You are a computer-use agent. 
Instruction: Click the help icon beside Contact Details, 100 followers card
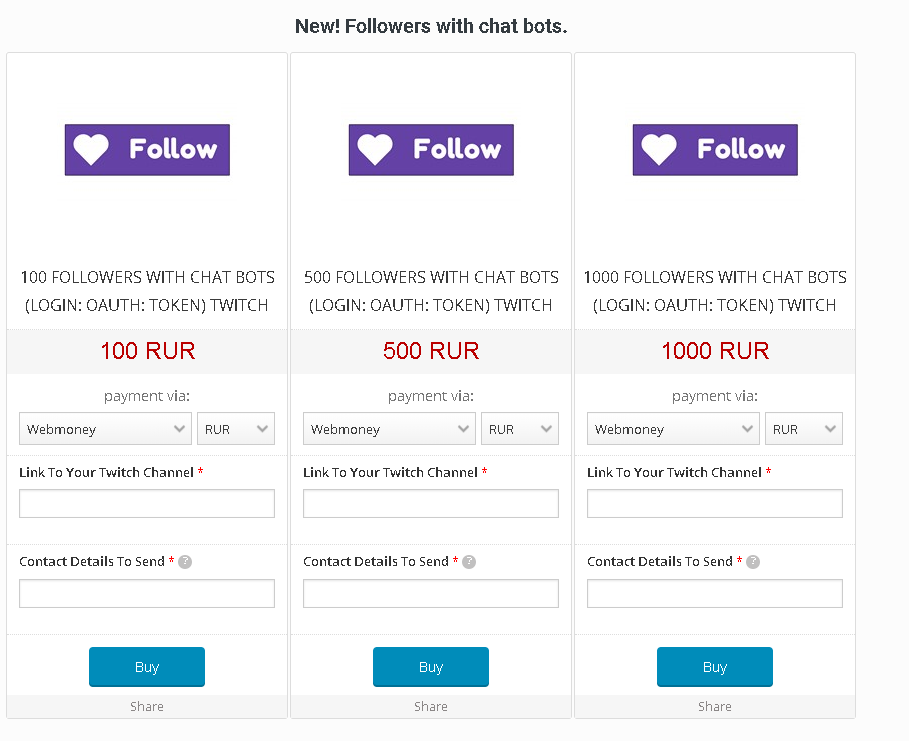[x=185, y=562]
